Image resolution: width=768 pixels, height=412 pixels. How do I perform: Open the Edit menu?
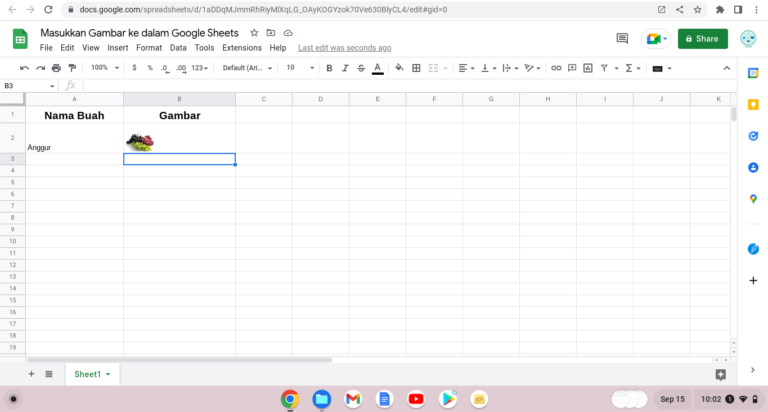click(67, 48)
